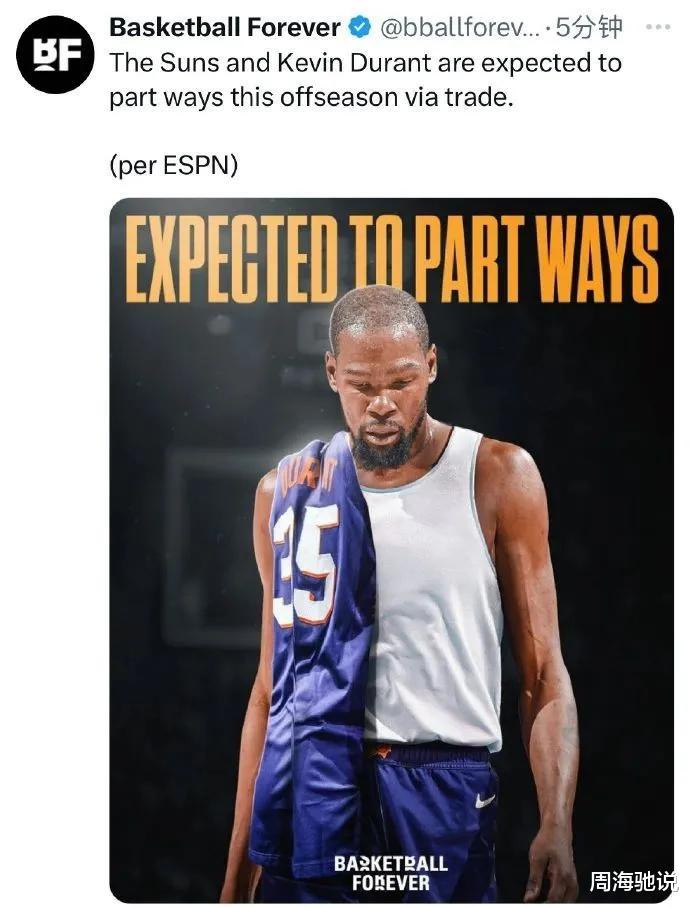Visit the @bballforev handle link
The height and width of the screenshot is (907, 690).
tap(460, 27)
